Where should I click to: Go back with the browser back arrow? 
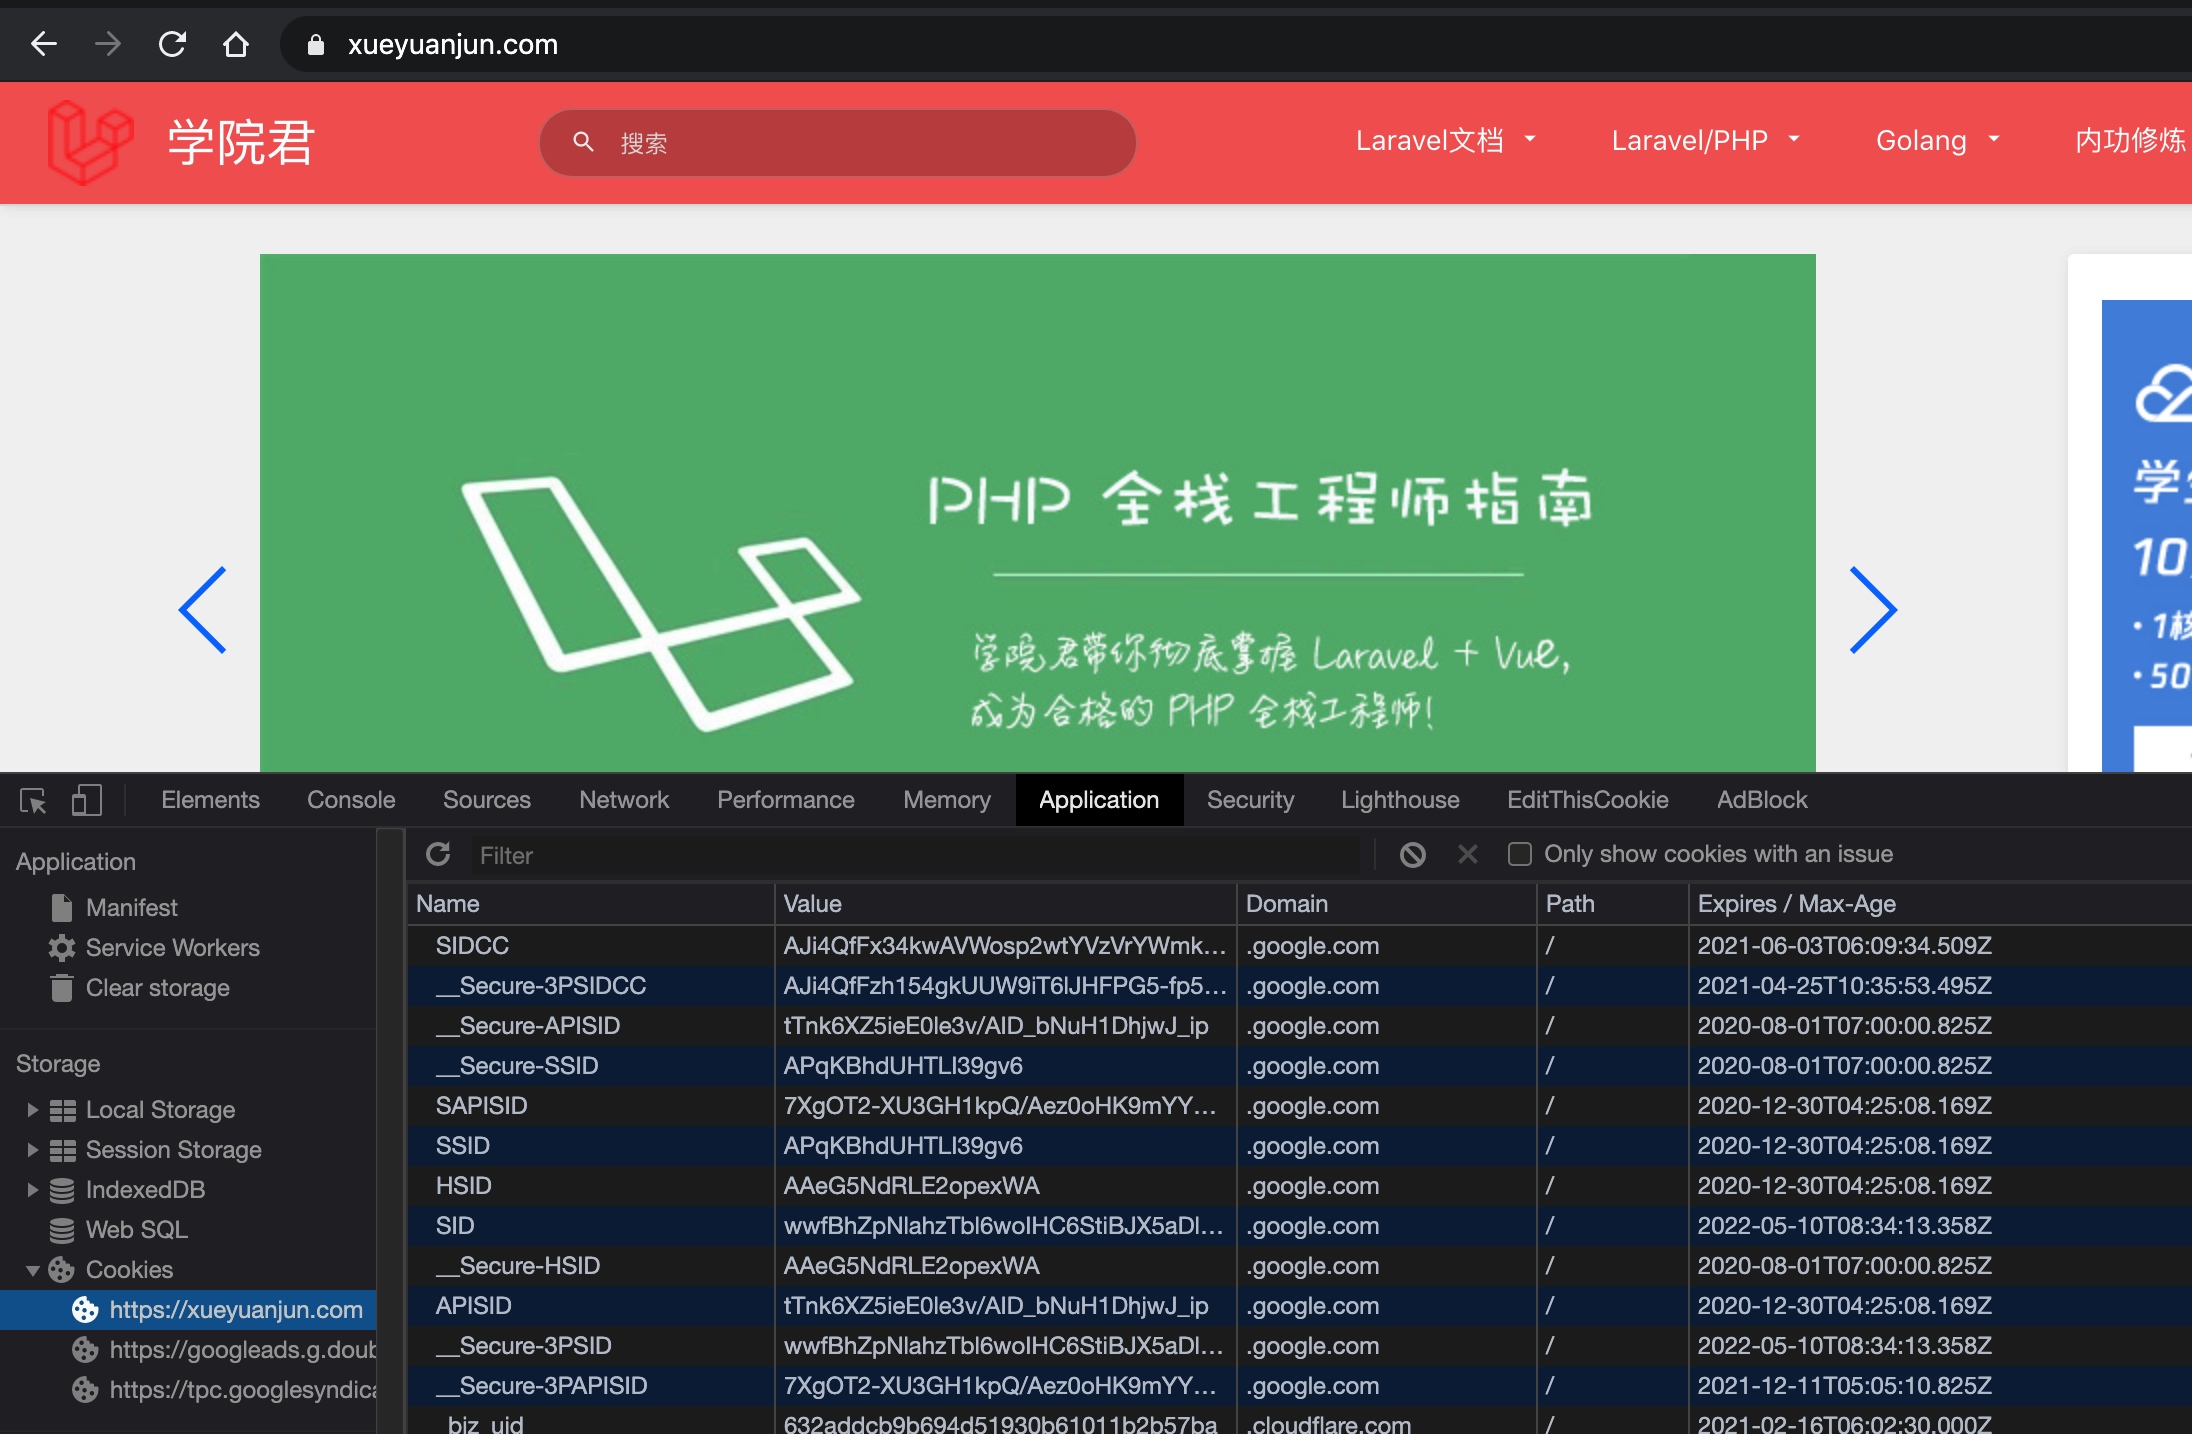[44, 44]
